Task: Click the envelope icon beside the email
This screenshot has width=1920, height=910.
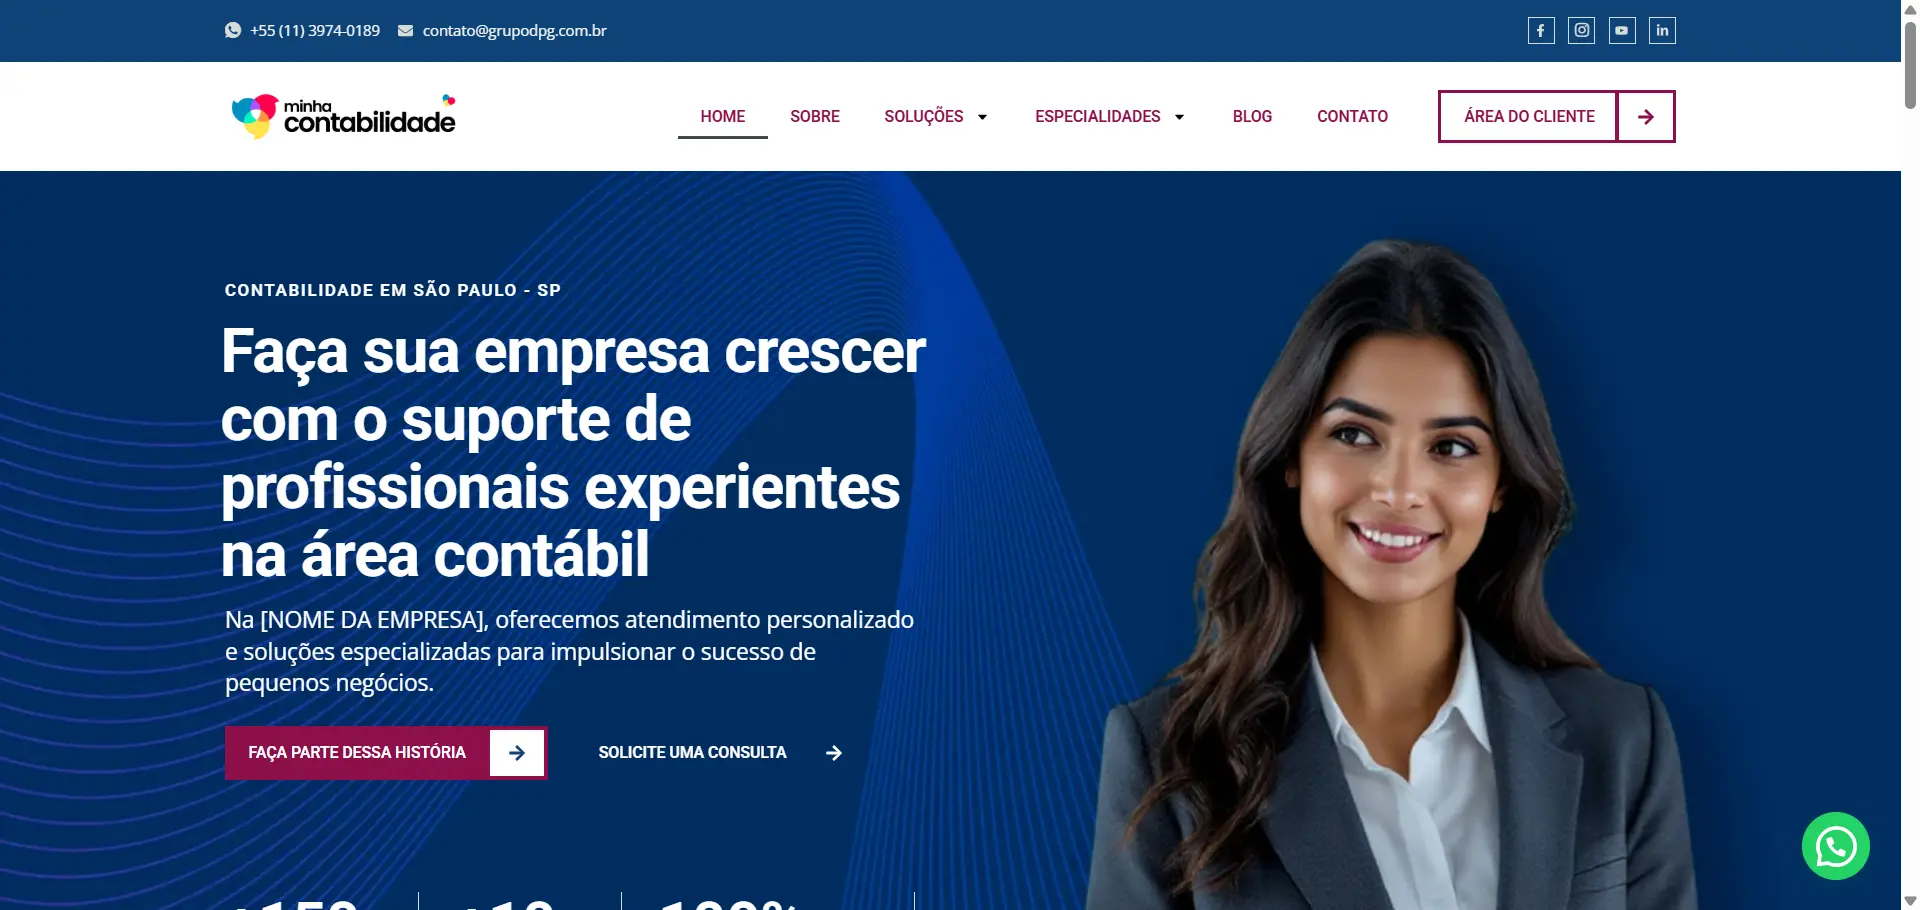Action: coord(405,31)
